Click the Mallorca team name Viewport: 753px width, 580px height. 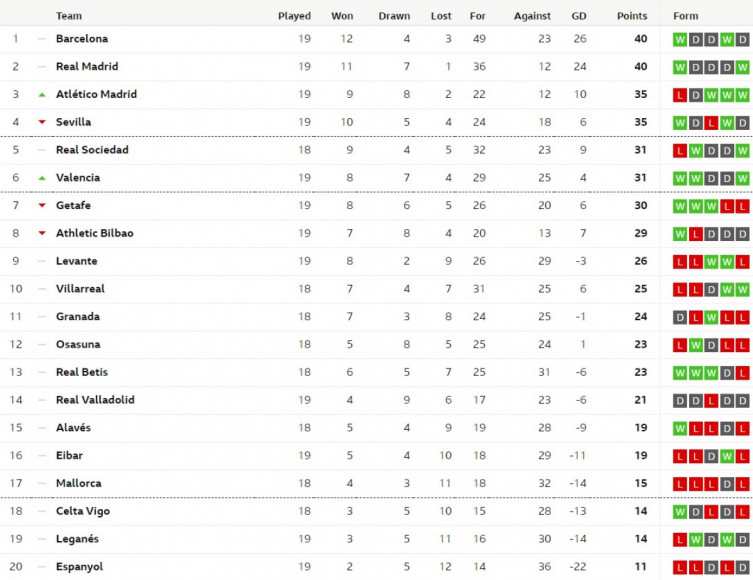pyautogui.click(x=78, y=483)
